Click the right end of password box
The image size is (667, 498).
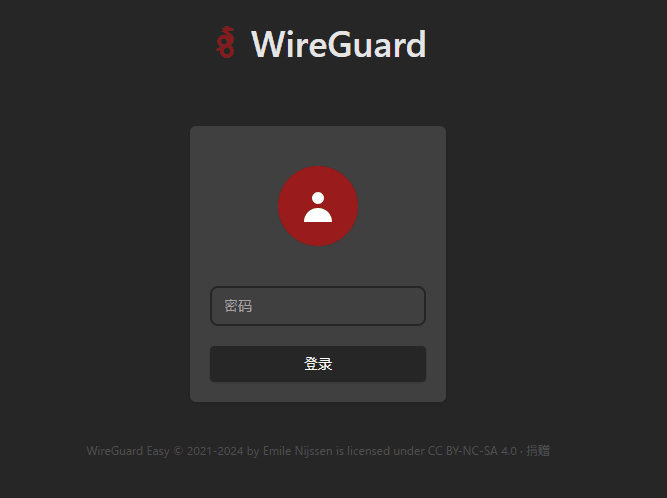pyautogui.click(x=415, y=306)
